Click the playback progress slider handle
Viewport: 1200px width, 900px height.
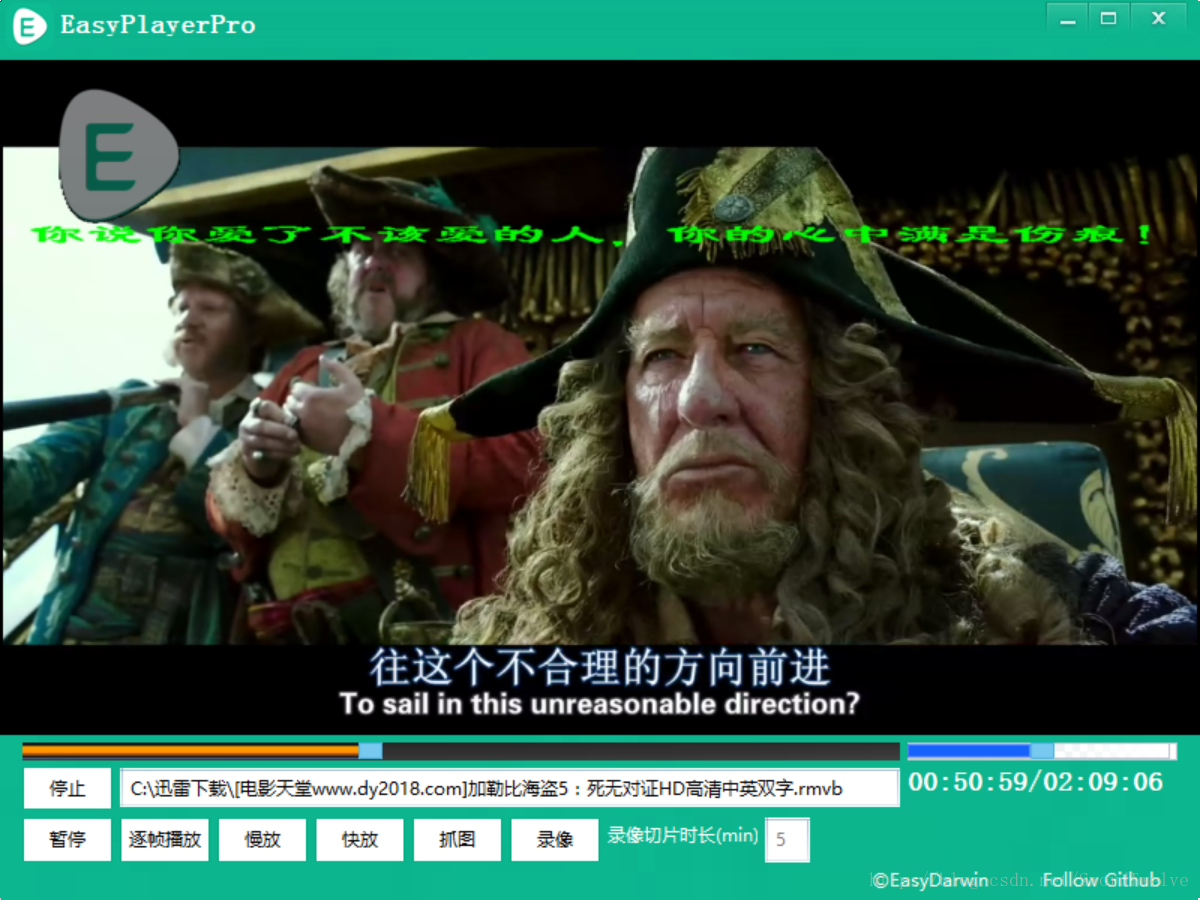coord(370,751)
